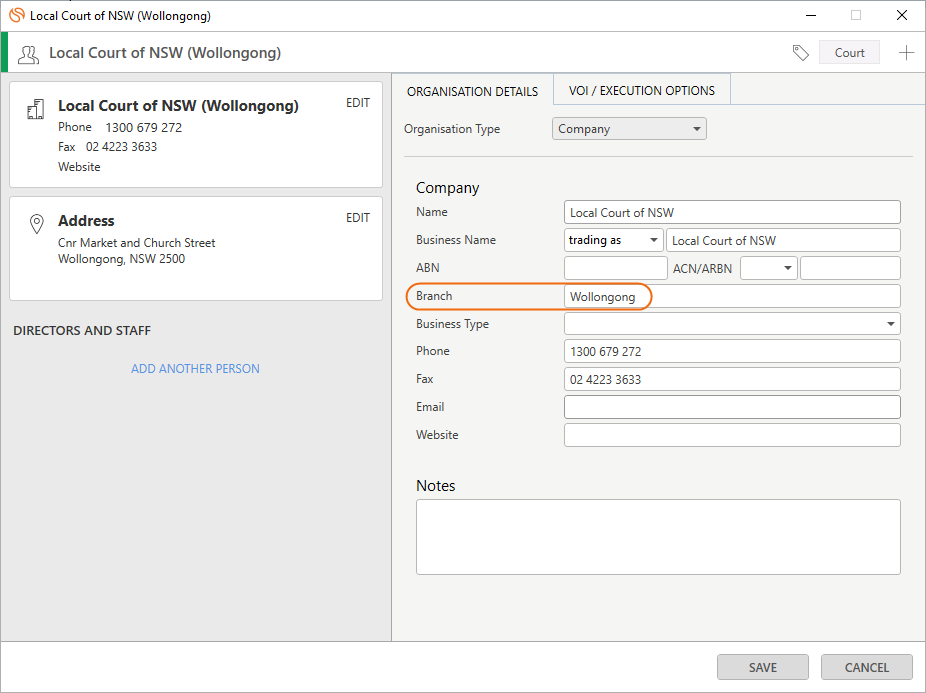Screen dimensions: 926x693
Task: Click the ACN/ARBN number field
Action: click(x=850, y=268)
